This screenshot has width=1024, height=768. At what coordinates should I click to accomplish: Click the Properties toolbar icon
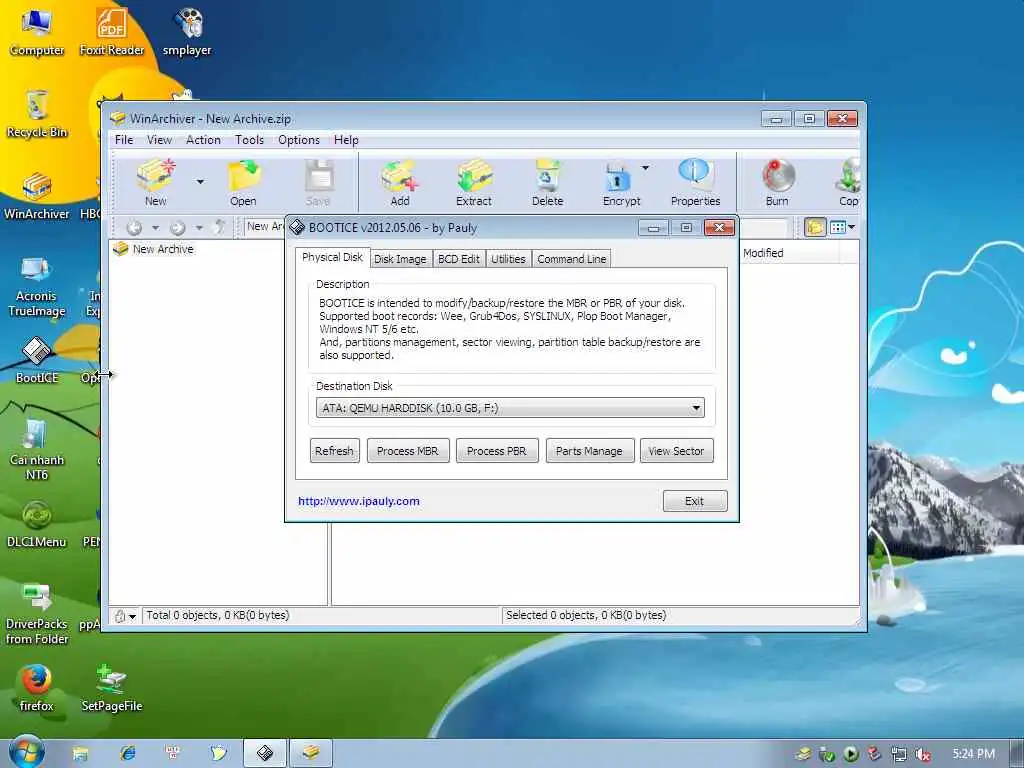tap(696, 183)
